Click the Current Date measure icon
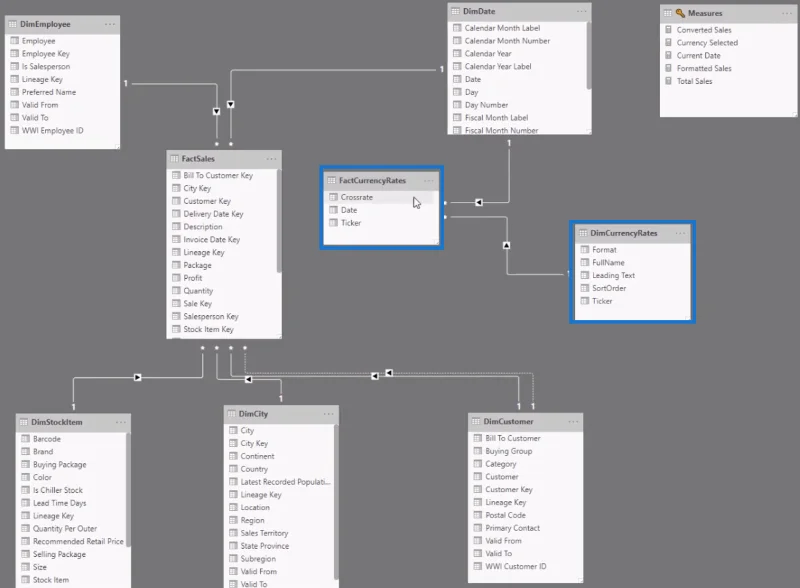The width and height of the screenshot is (800, 588). (668, 55)
